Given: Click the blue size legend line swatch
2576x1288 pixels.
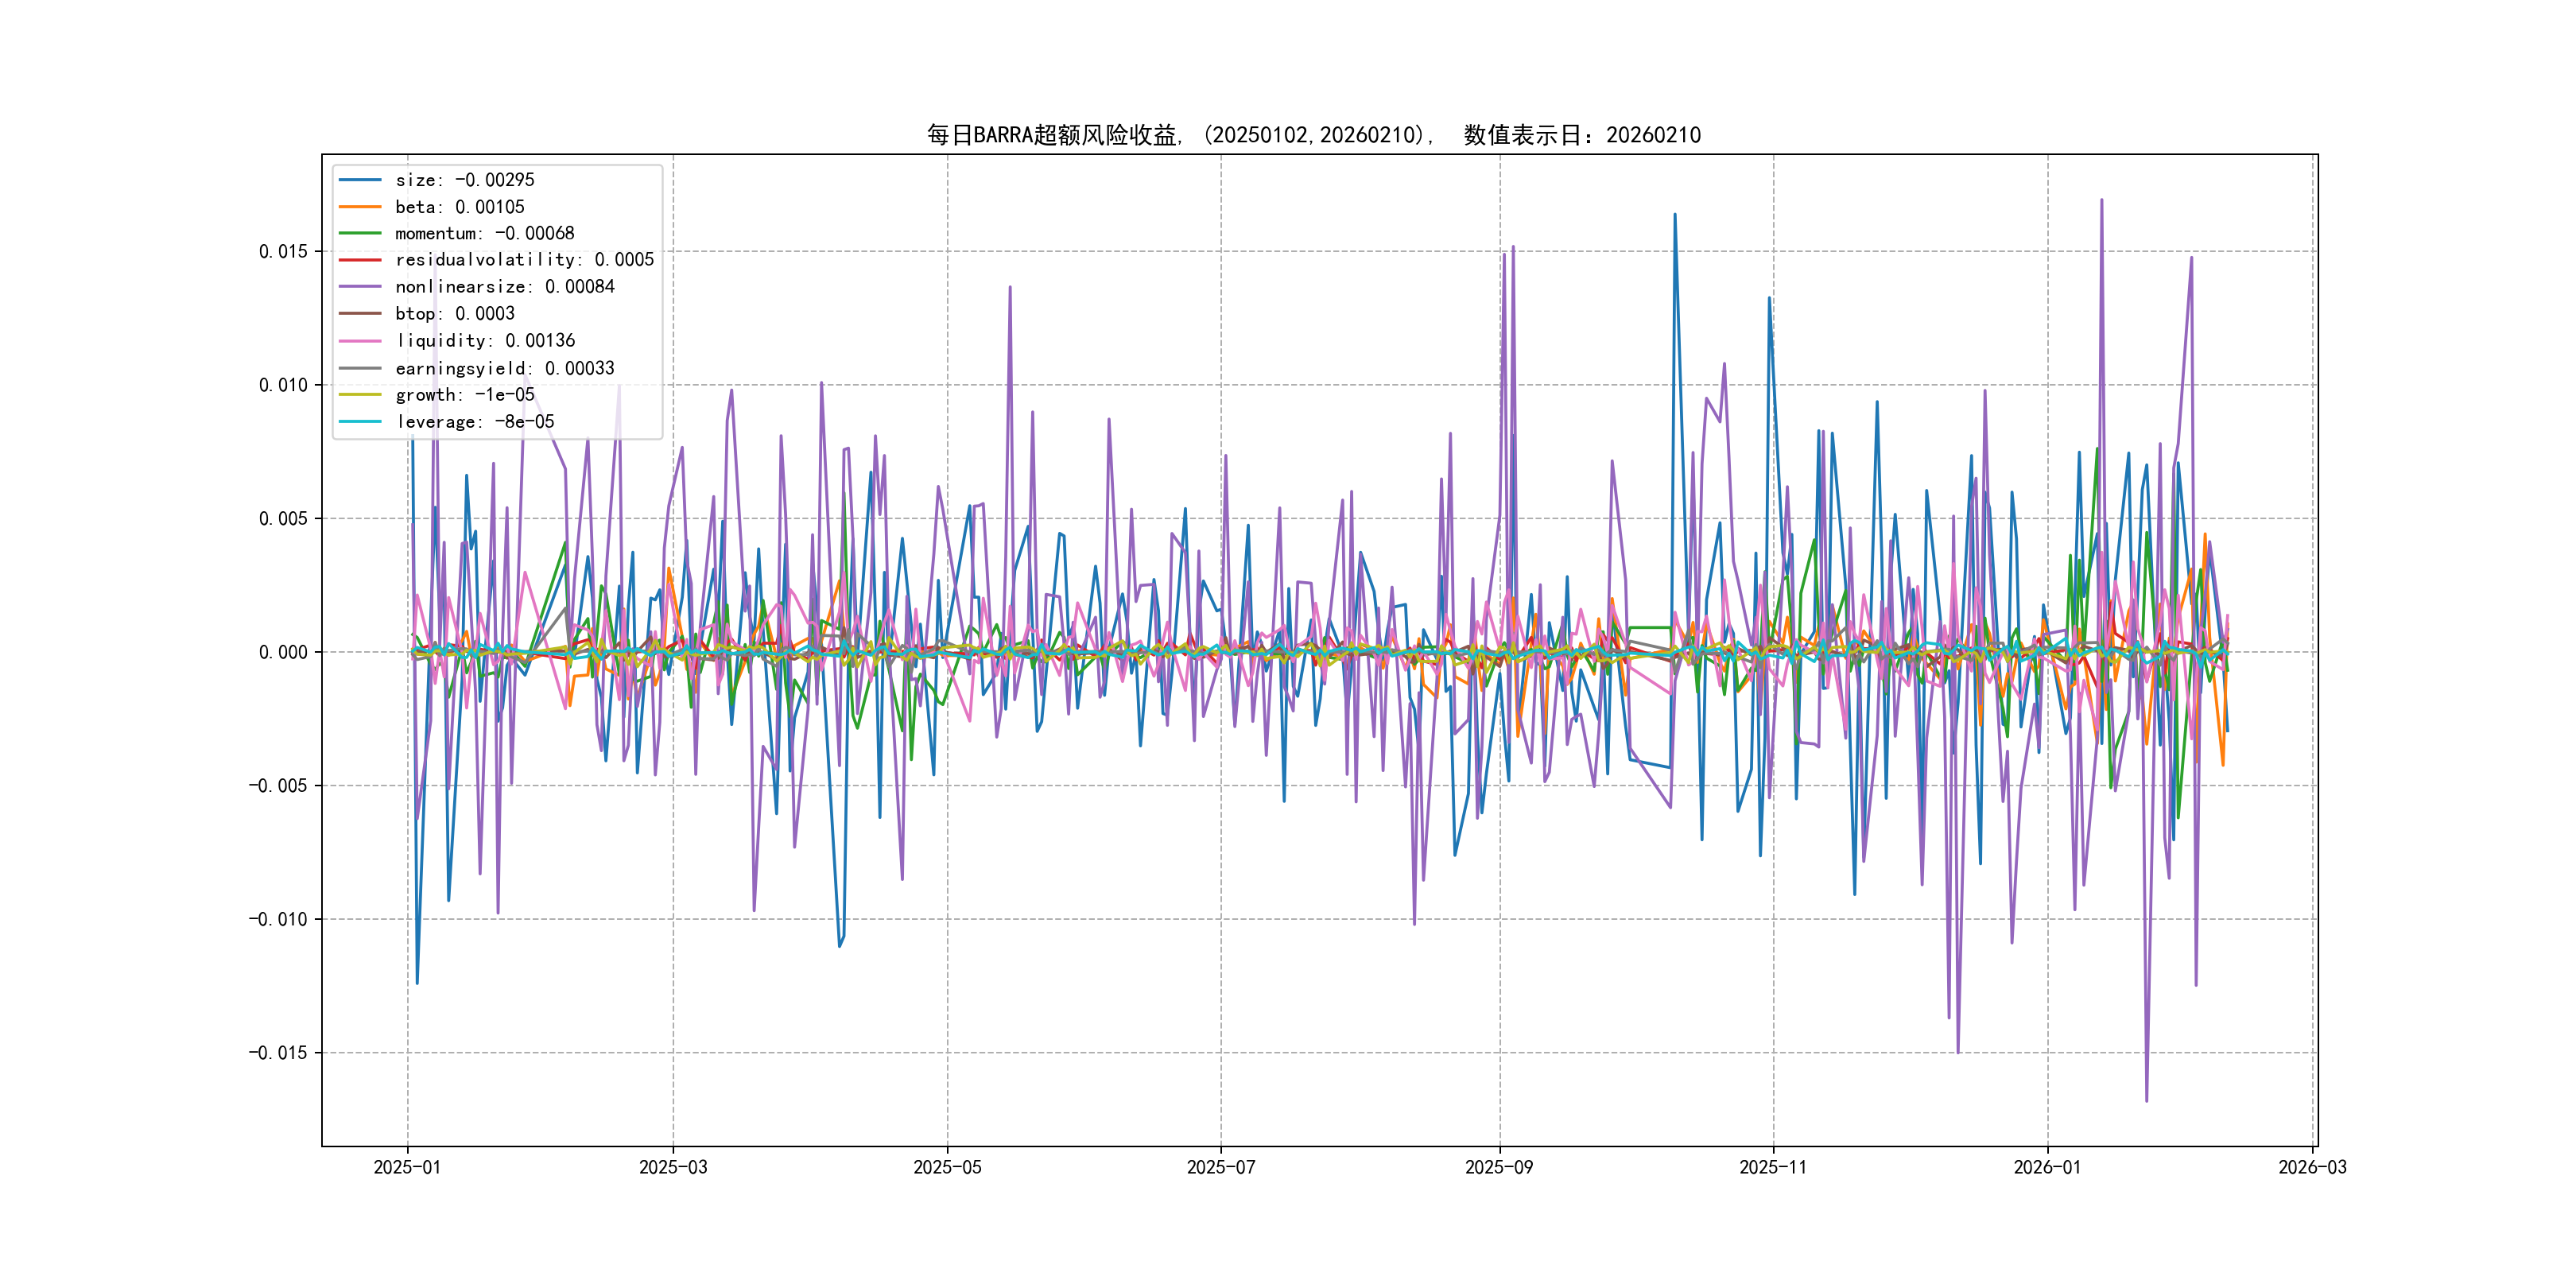Looking at the screenshot, I should tap(360, 180).
